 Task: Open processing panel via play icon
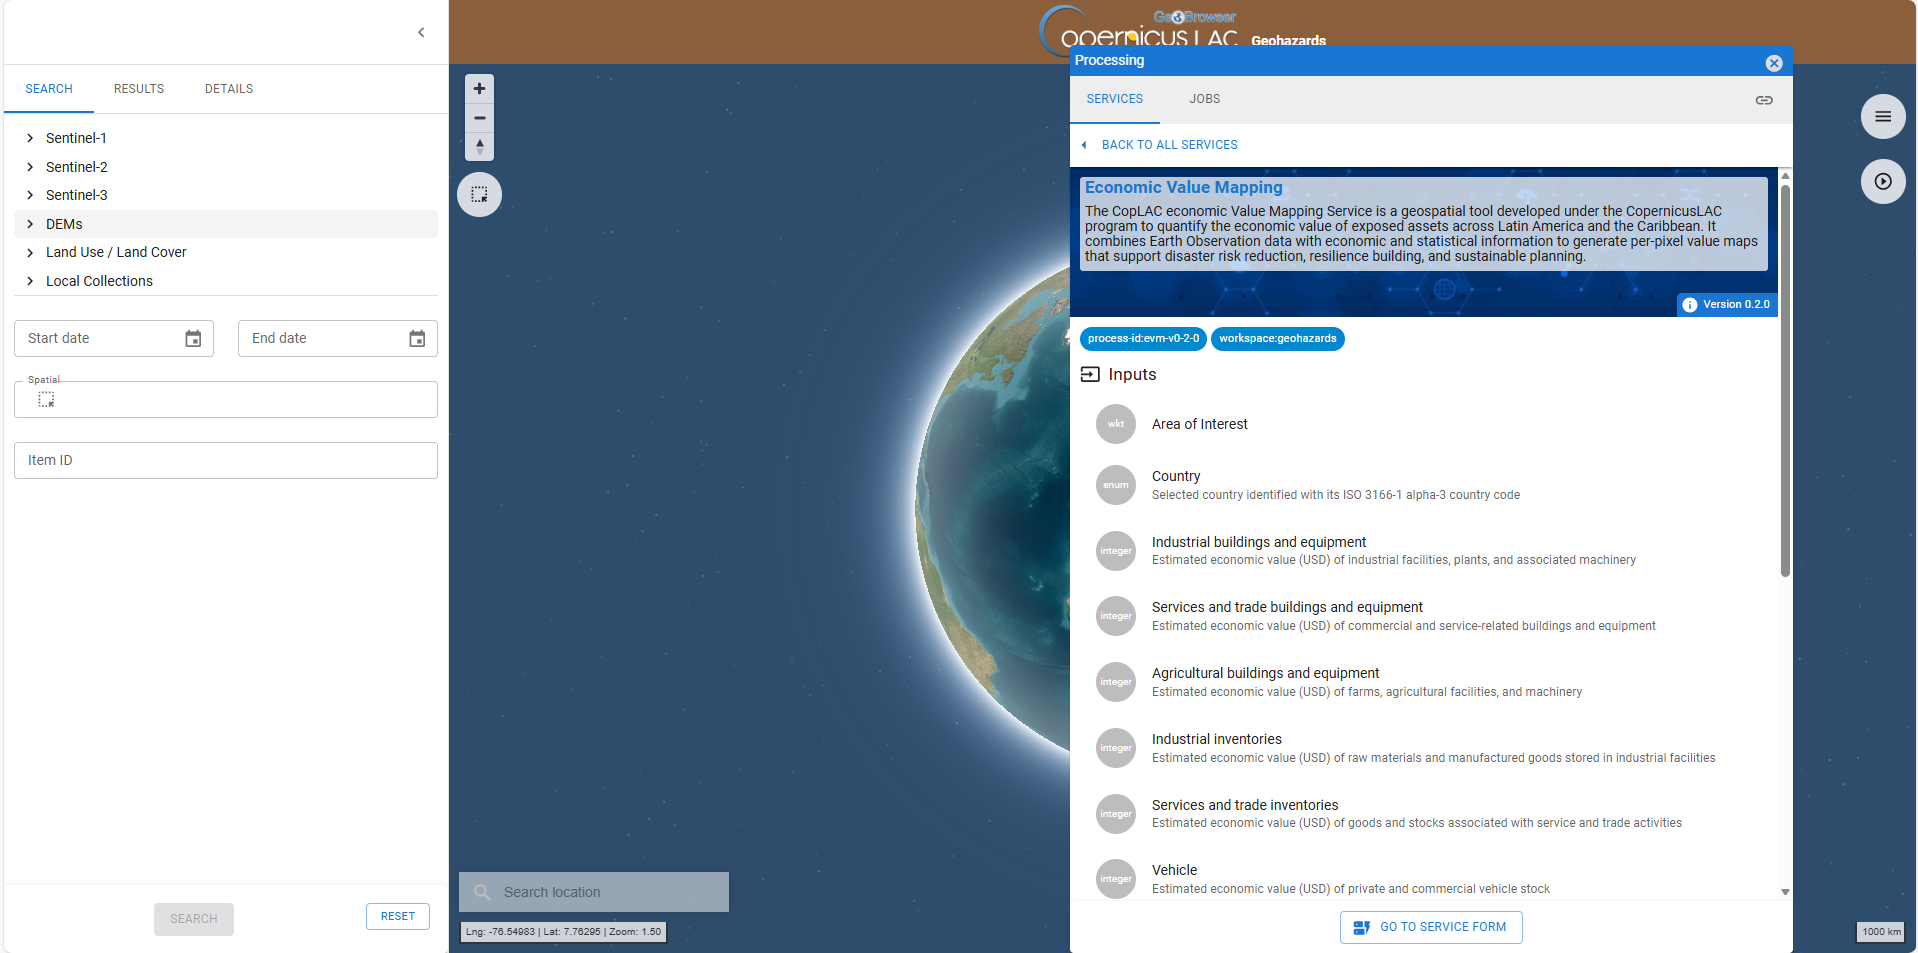click(x=1882, y=182)
